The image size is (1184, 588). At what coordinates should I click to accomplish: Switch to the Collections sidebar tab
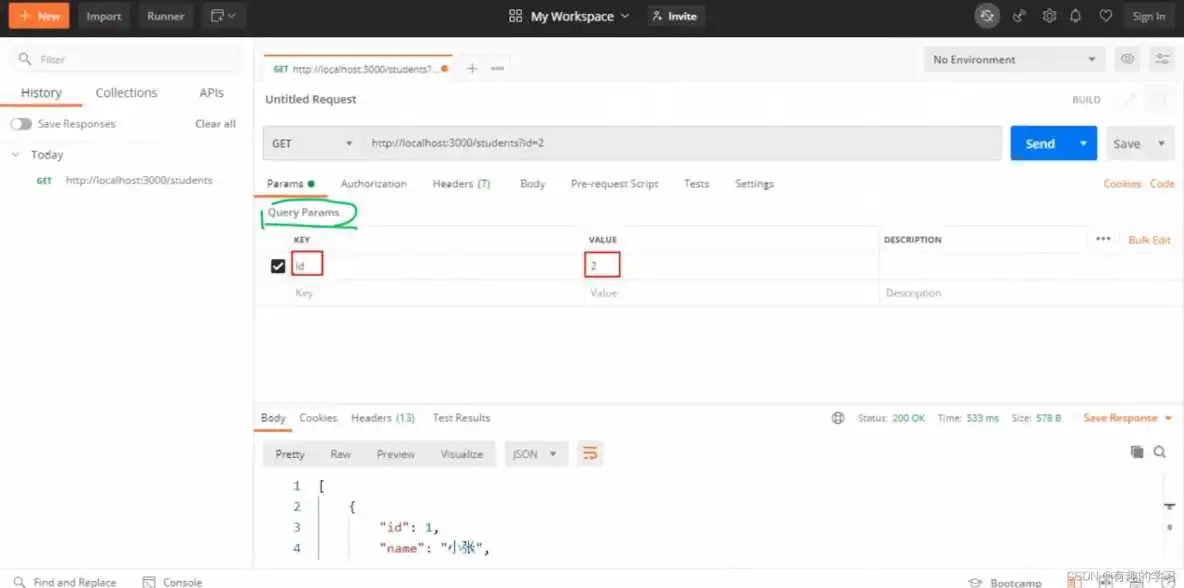(126, 93)
